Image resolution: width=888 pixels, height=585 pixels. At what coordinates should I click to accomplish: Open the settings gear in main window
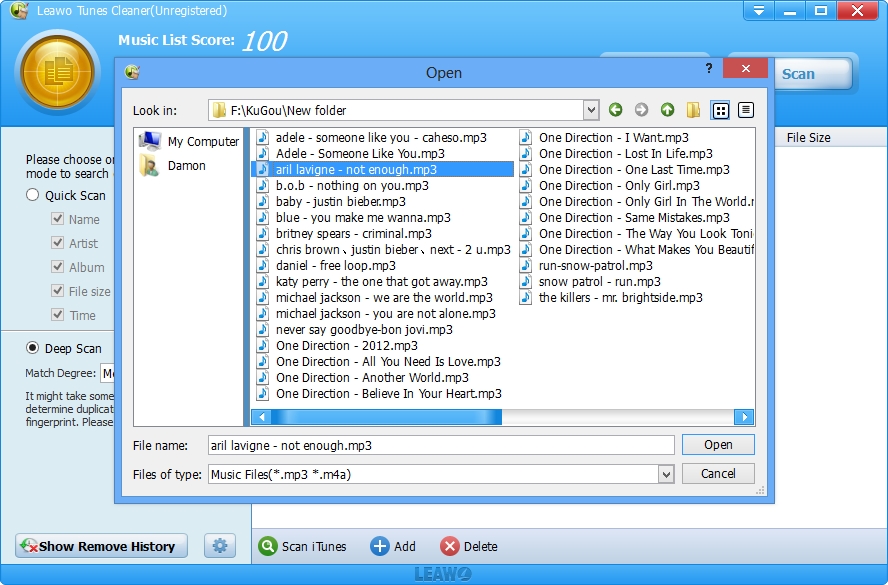[x=220, y=546]
